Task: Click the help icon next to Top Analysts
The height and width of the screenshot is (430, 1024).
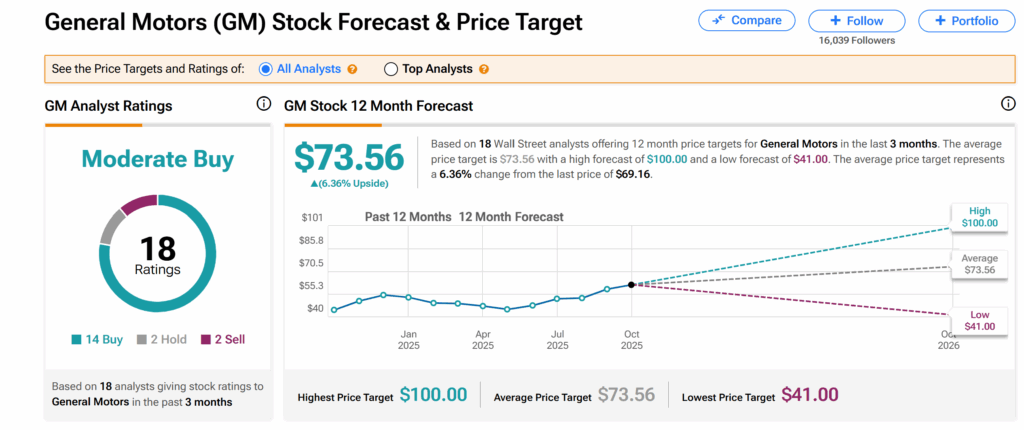Action: click(484, 69)
